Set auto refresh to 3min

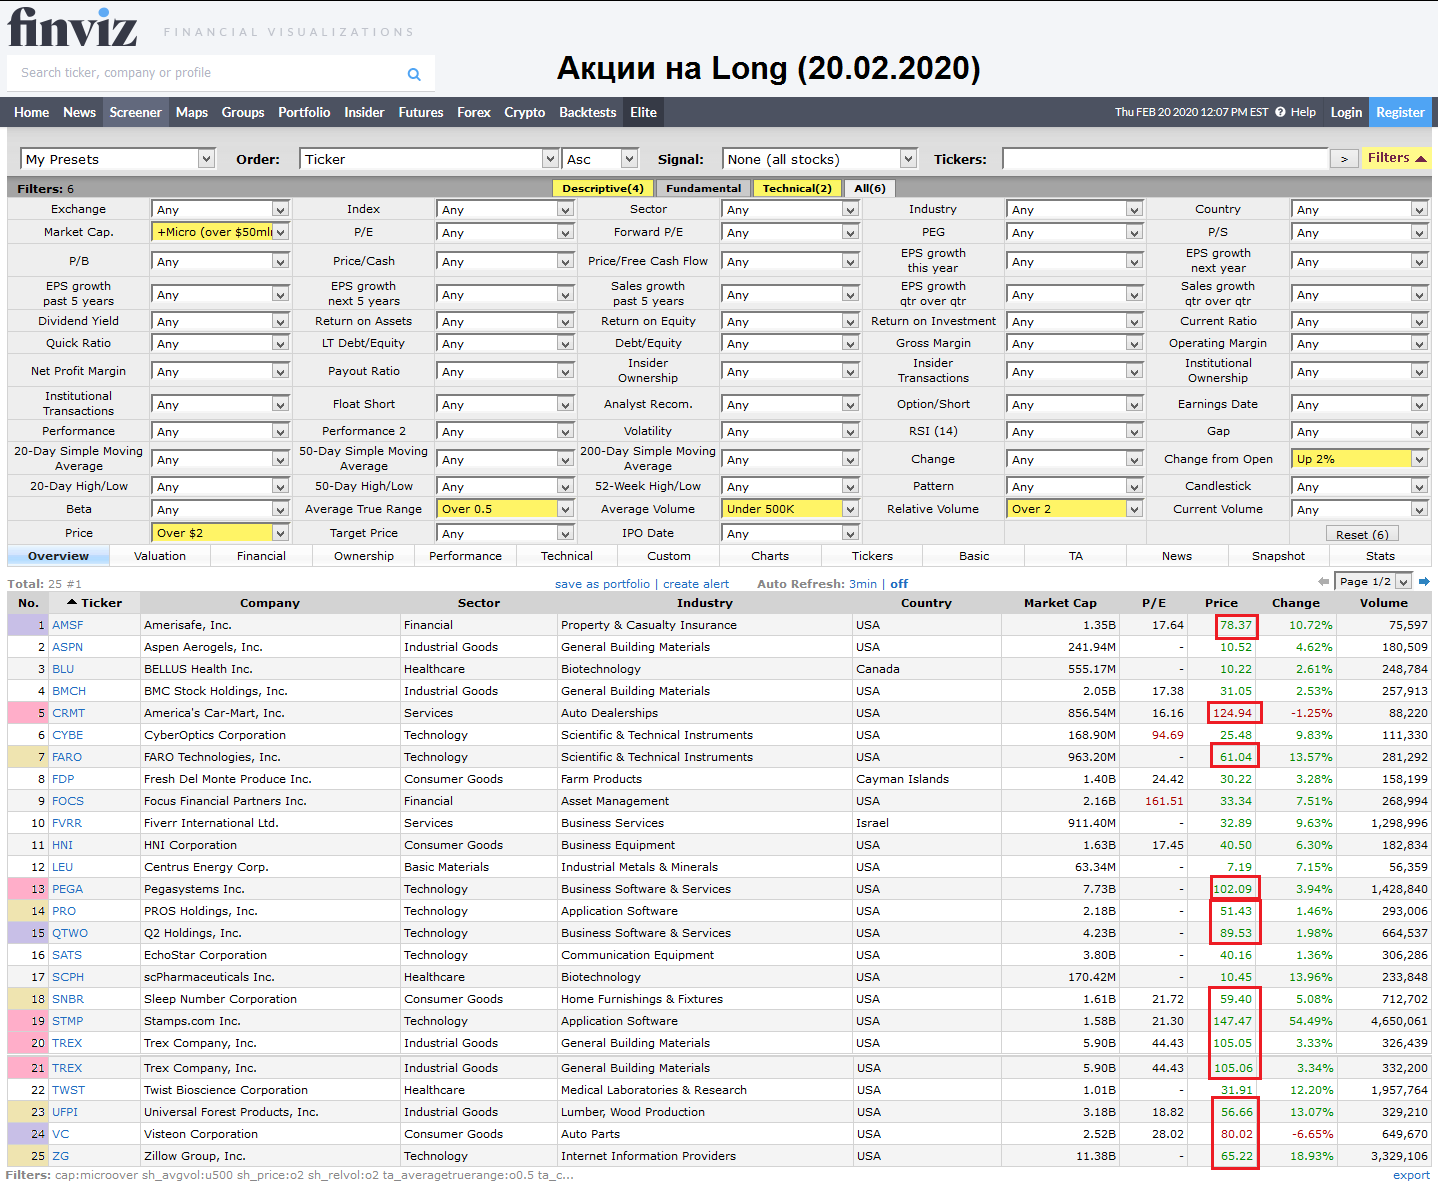[863, 584]
